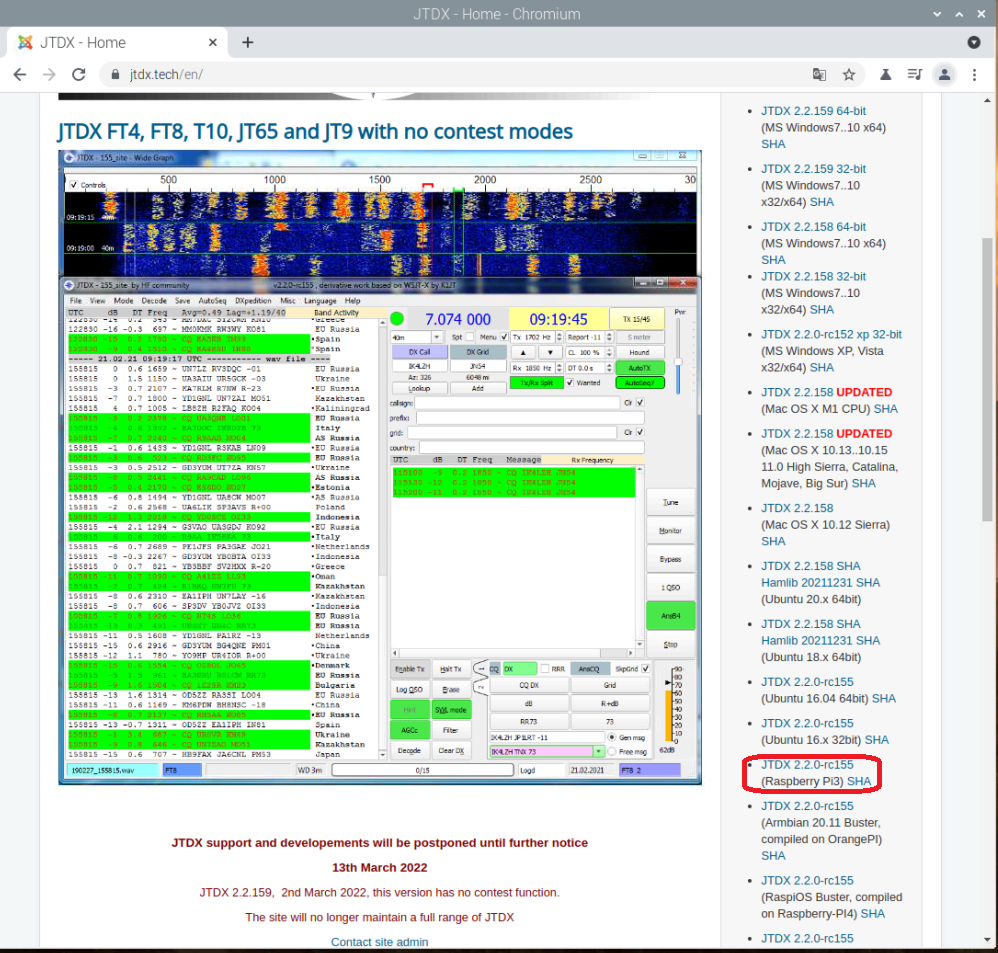Image resolution: width=998 pixels, height=953 pixels.
Task: Open SHA link for Ubuntu 16.x 32bit
Action: [876, 740]
